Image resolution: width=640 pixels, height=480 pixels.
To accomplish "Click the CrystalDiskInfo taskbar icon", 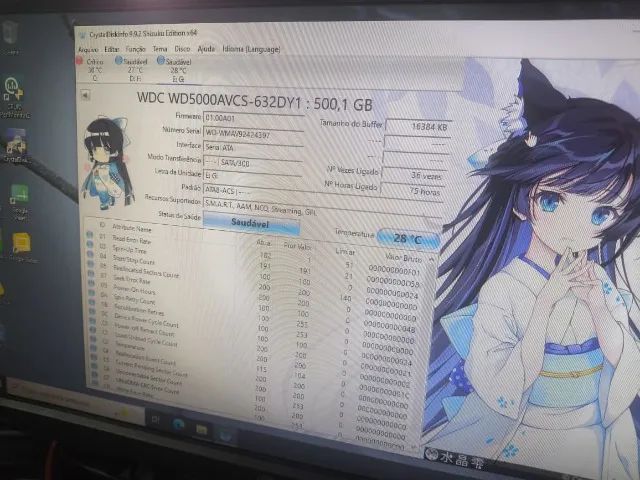I will pos(226,436).
